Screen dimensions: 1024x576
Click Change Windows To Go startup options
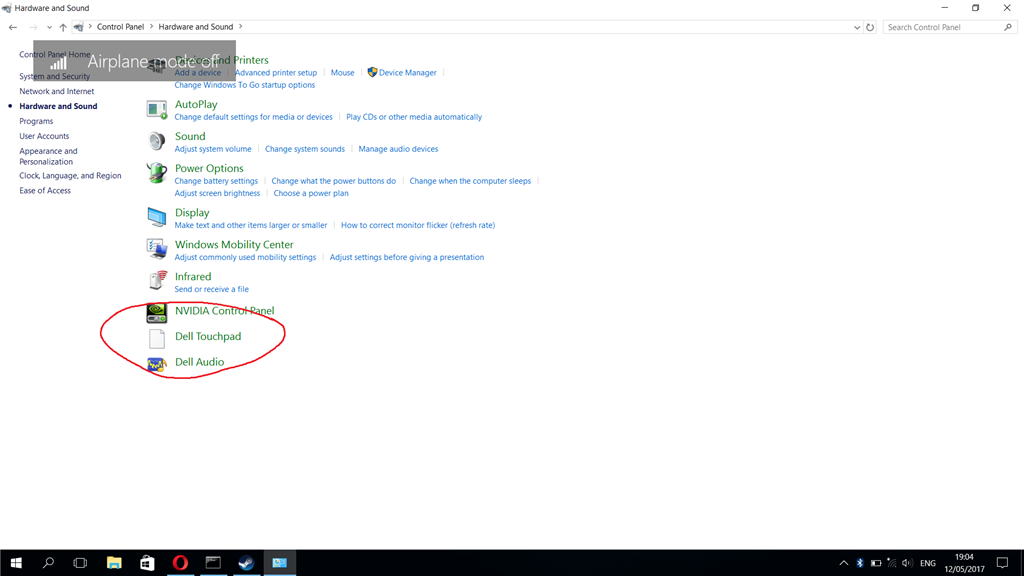(244, 85)
